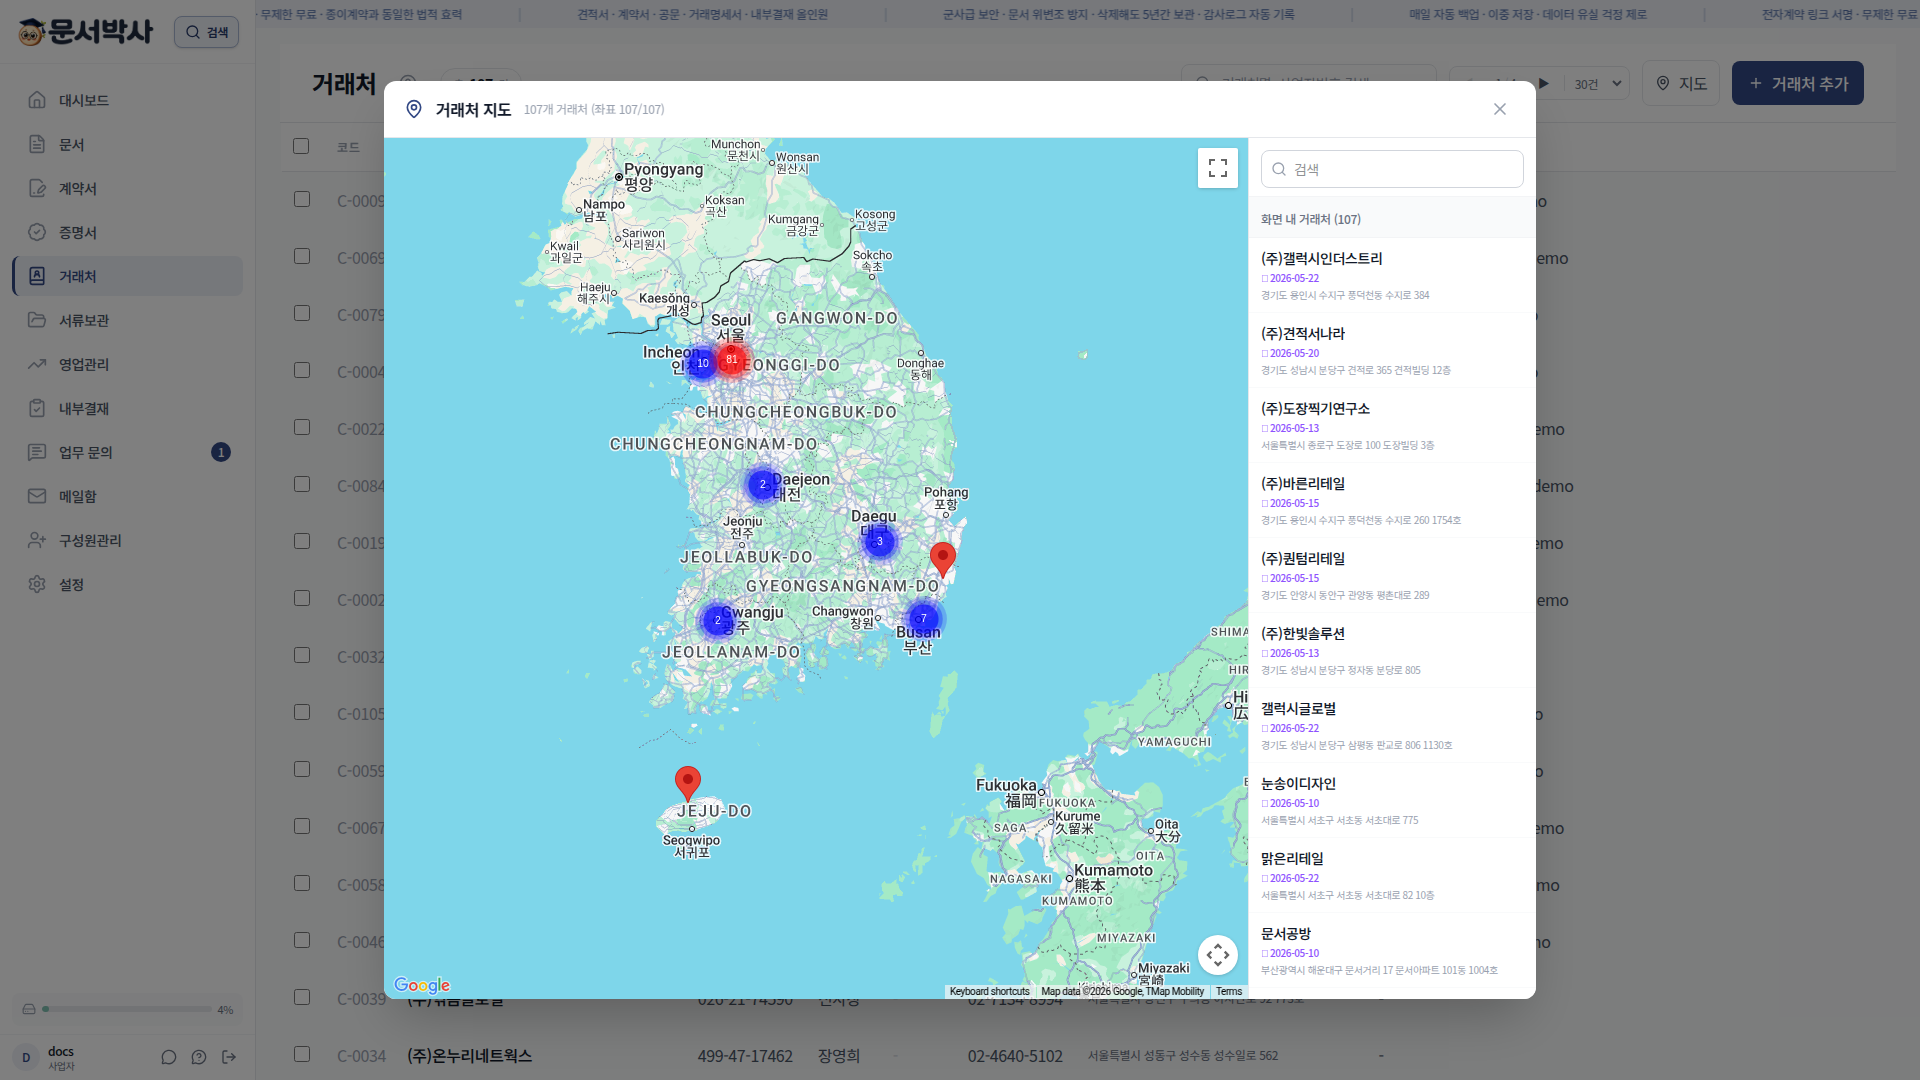Click the 지도 button in toolbar
This screenshot has width=1920, height=1080.
tap(1680, 83)
